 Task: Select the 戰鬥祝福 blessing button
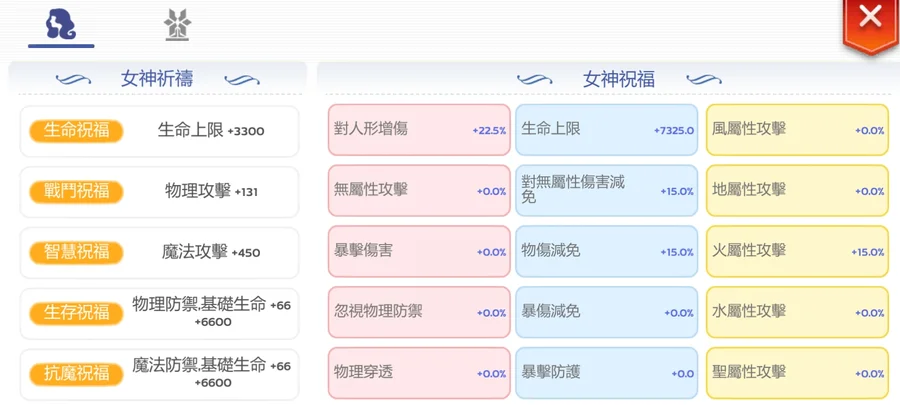click(76, 192)
